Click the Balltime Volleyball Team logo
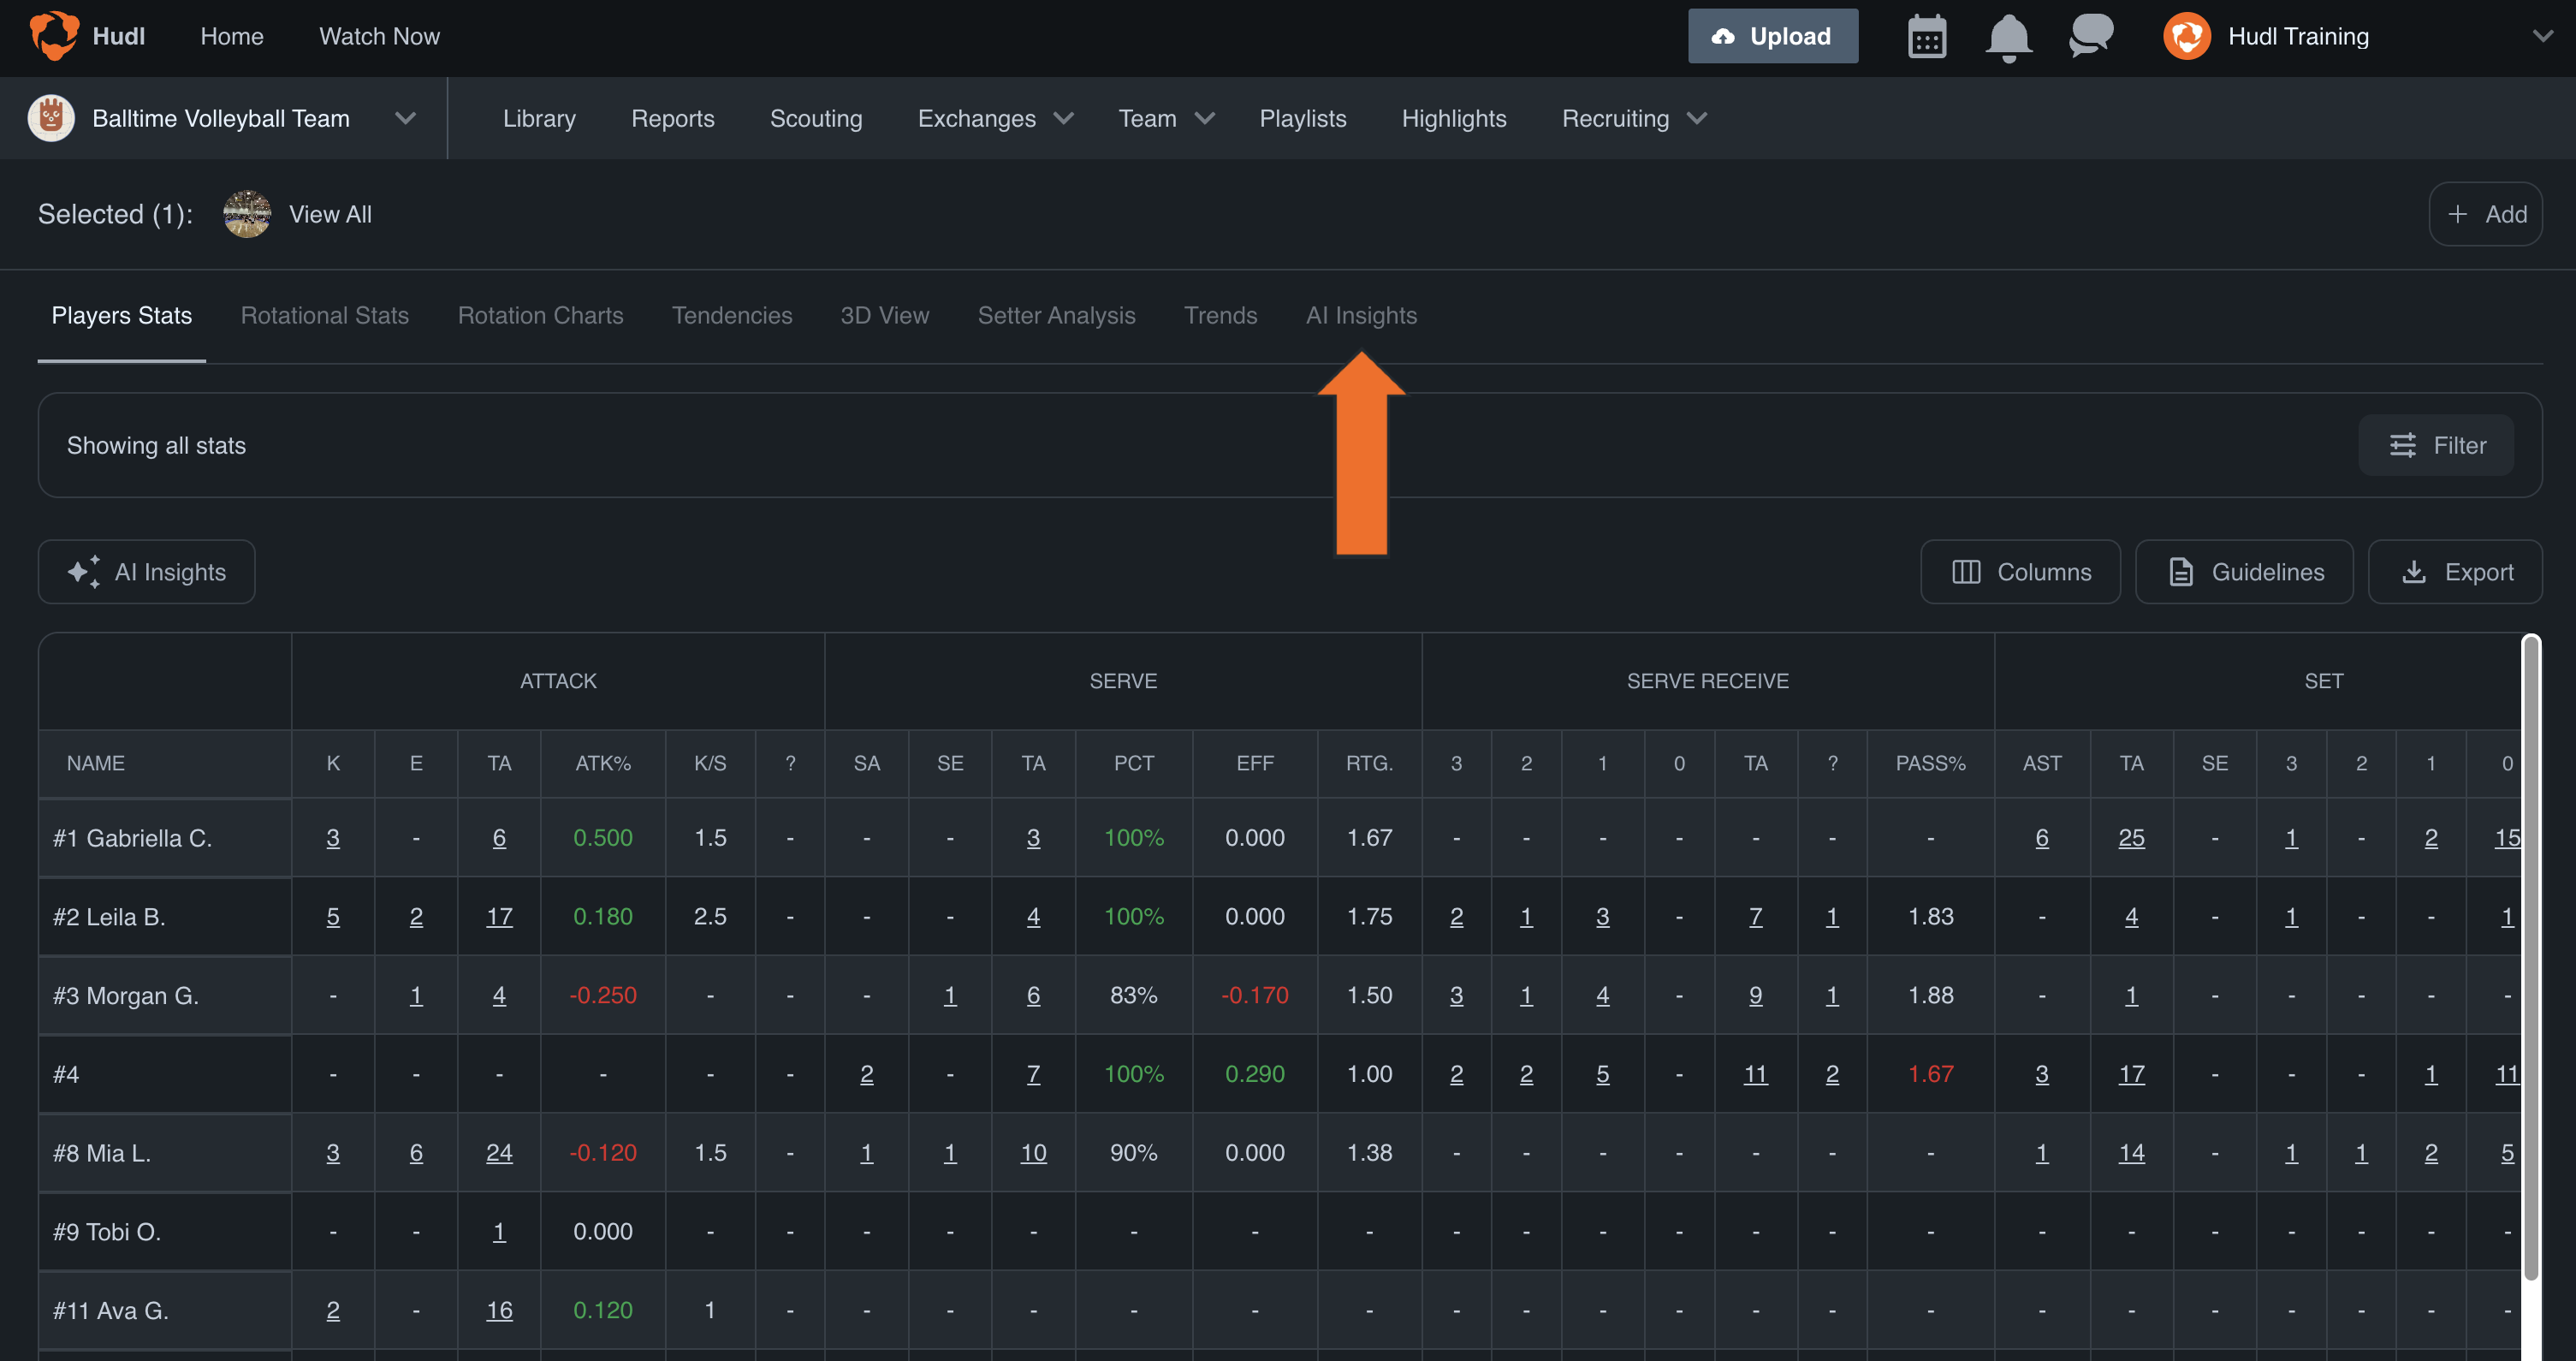2576x1361 pixels. (x=51, y=118)
